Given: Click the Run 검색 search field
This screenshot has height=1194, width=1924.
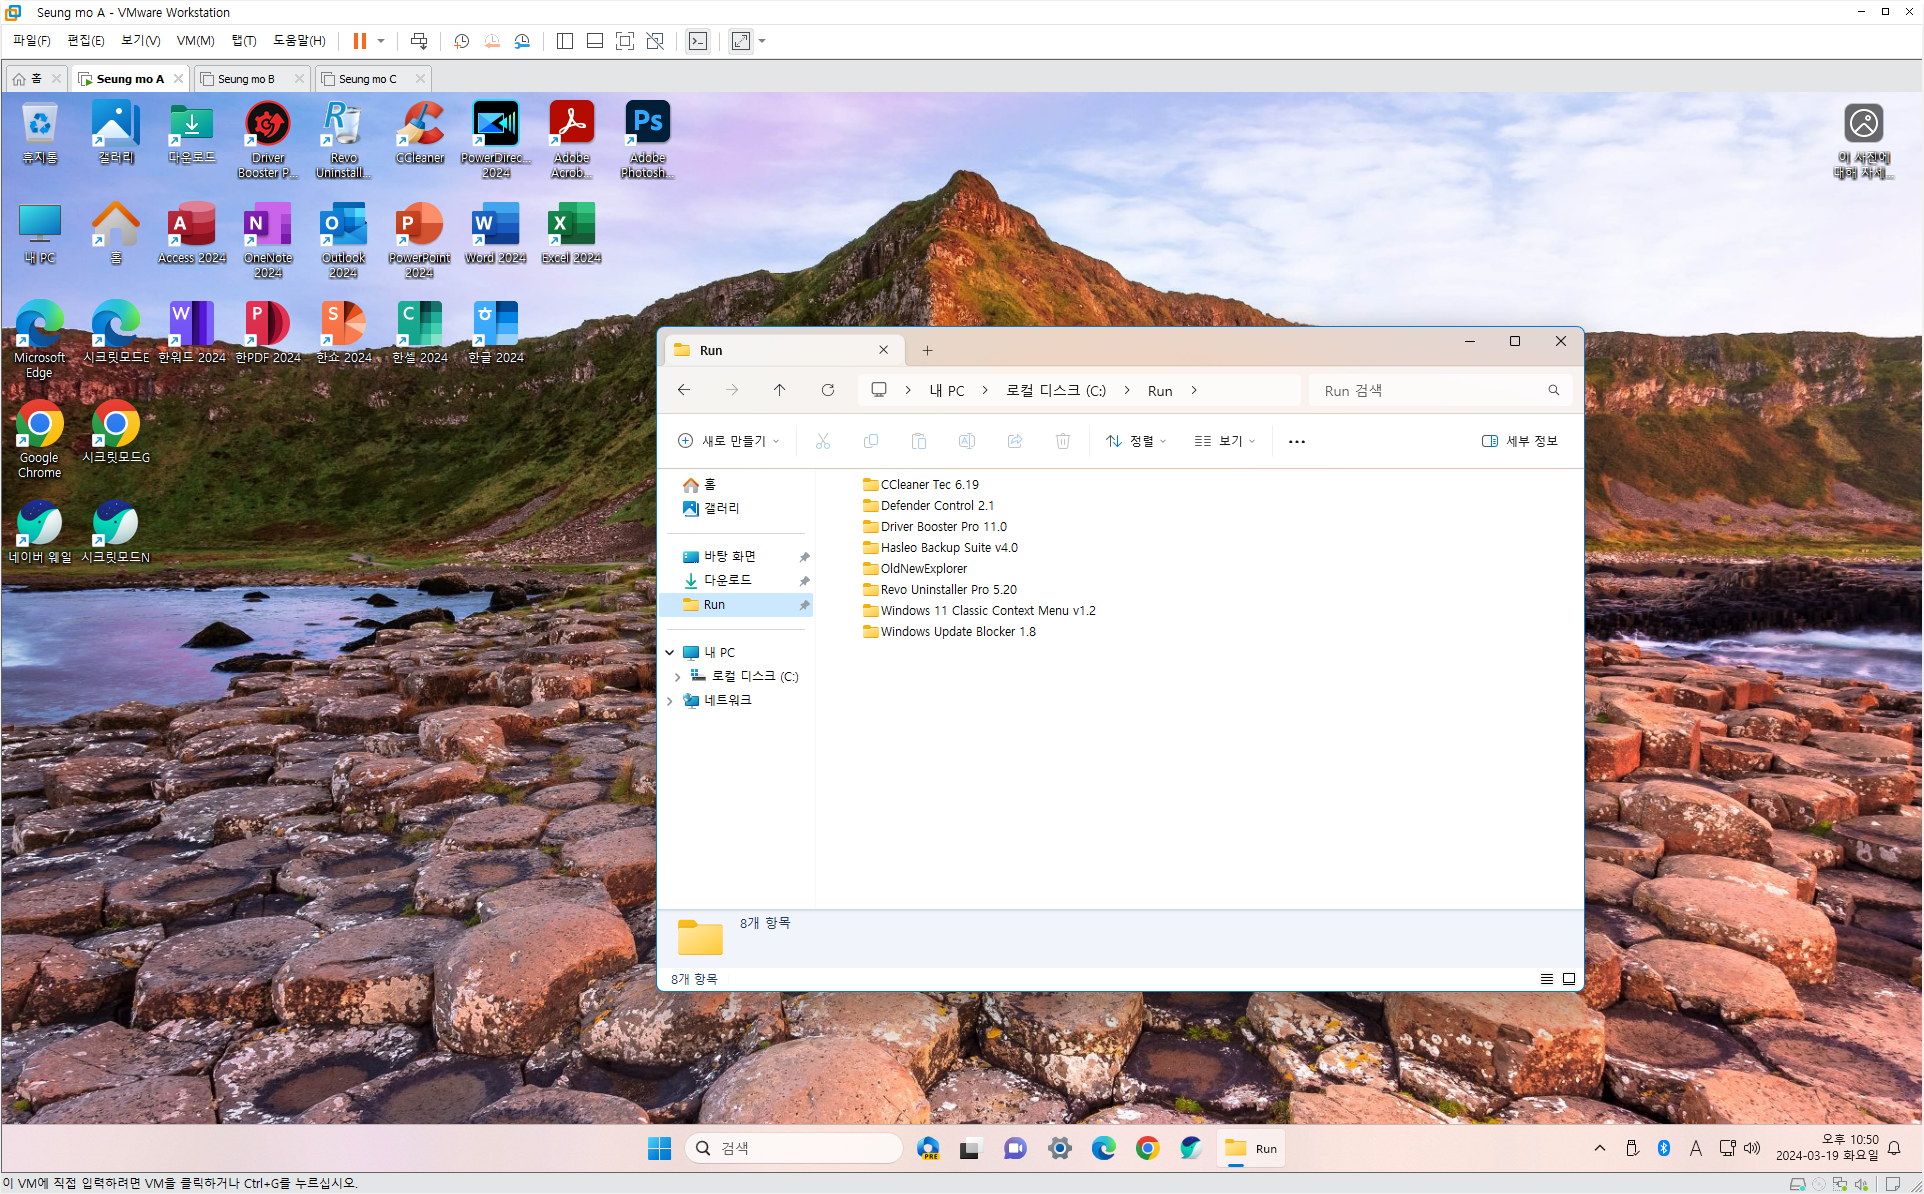Looking at the screenshot, I should point(1430,391).
